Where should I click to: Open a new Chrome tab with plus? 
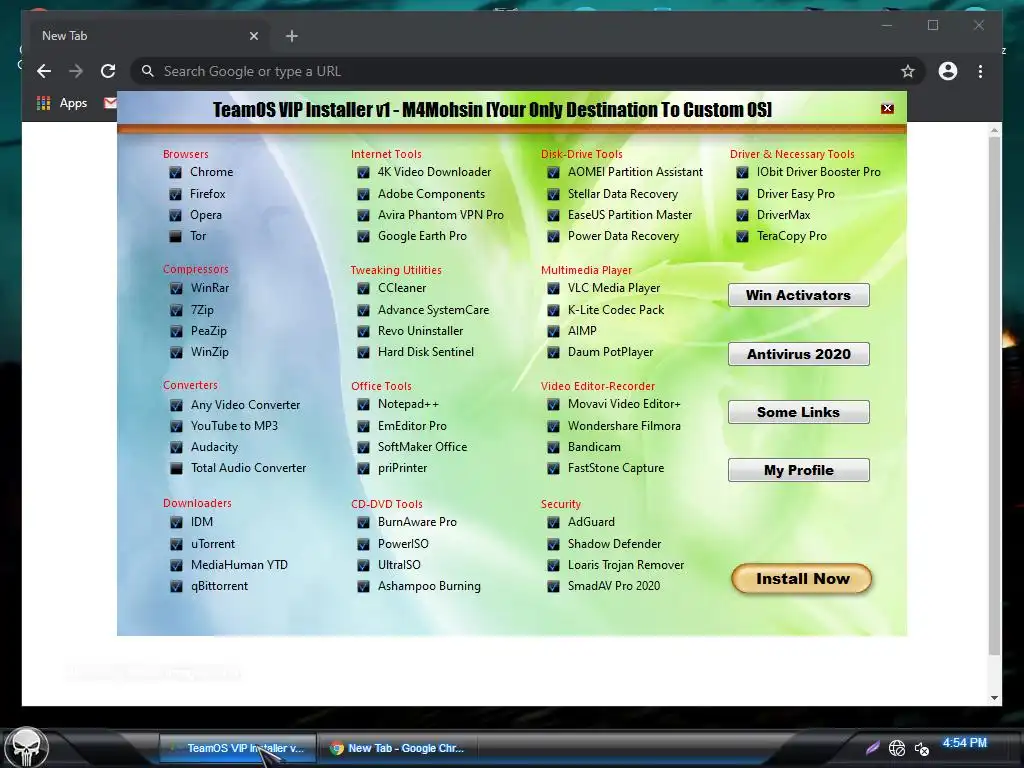pyautogui.click(x=292, y=36)
